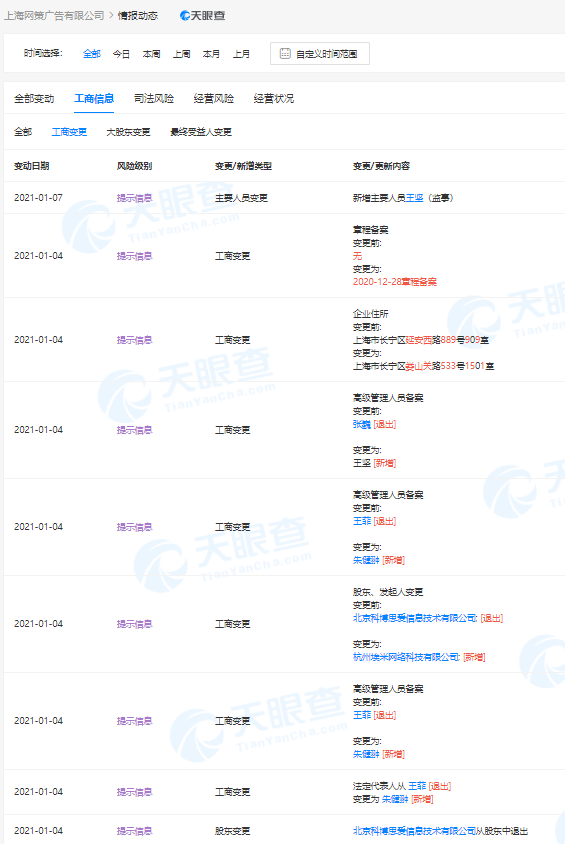Image resolution: width=565 pixels, height=844 pixels.
Task: Click the 情报动态 breadcrumb text
Action: [138, 16]
